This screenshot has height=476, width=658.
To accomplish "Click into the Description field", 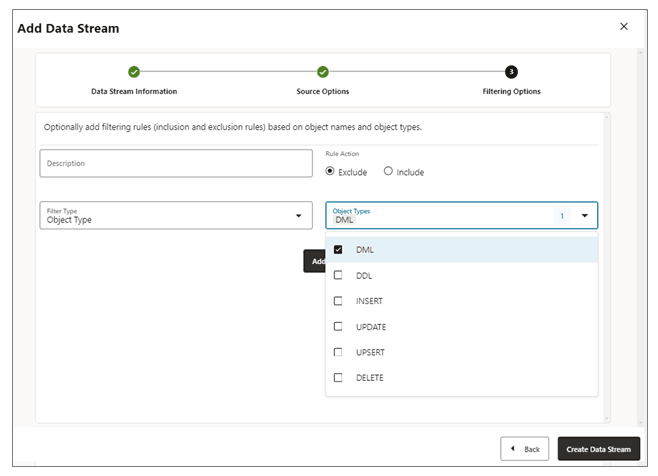I will click(x=176, y=163).
